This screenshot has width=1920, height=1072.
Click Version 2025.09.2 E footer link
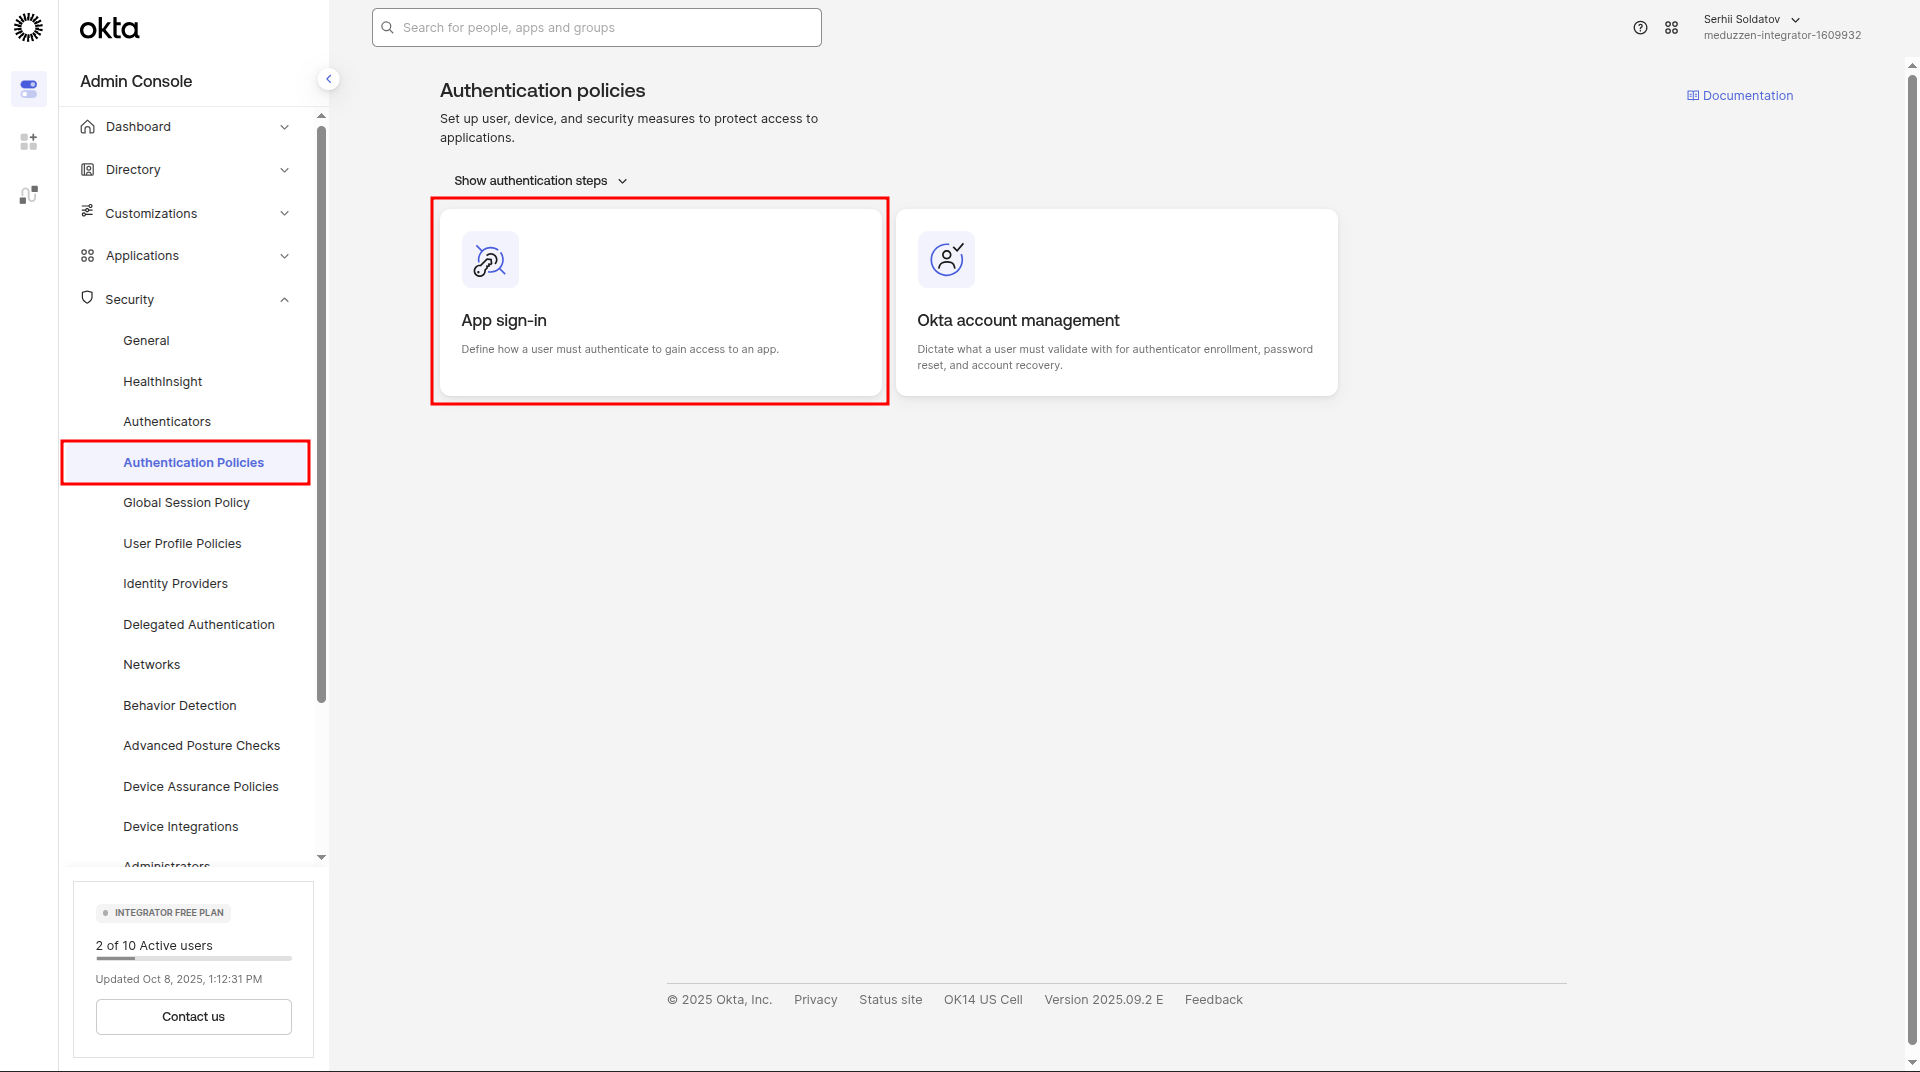coord(1104,1000)
